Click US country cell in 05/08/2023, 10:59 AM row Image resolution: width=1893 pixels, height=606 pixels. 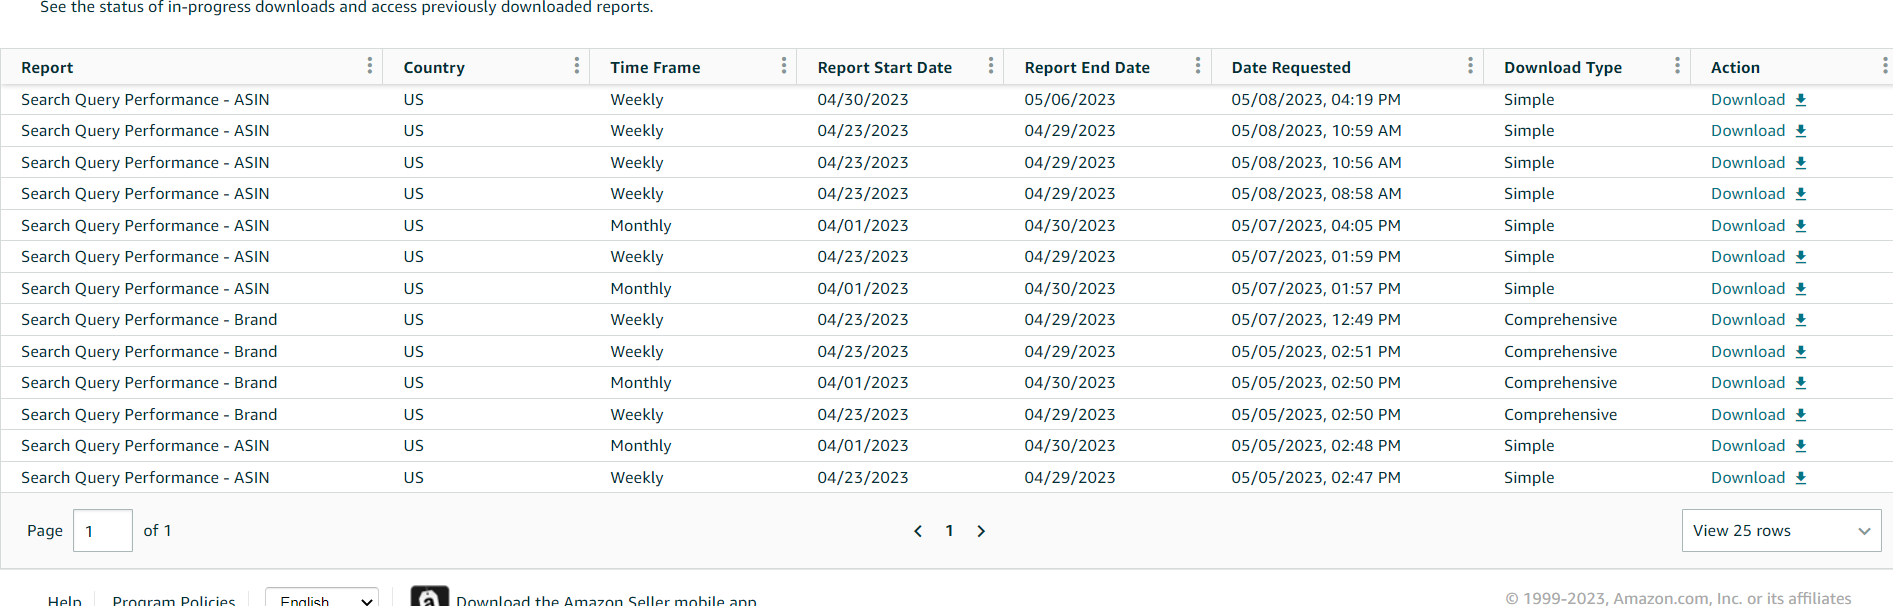tap(414, 131)
